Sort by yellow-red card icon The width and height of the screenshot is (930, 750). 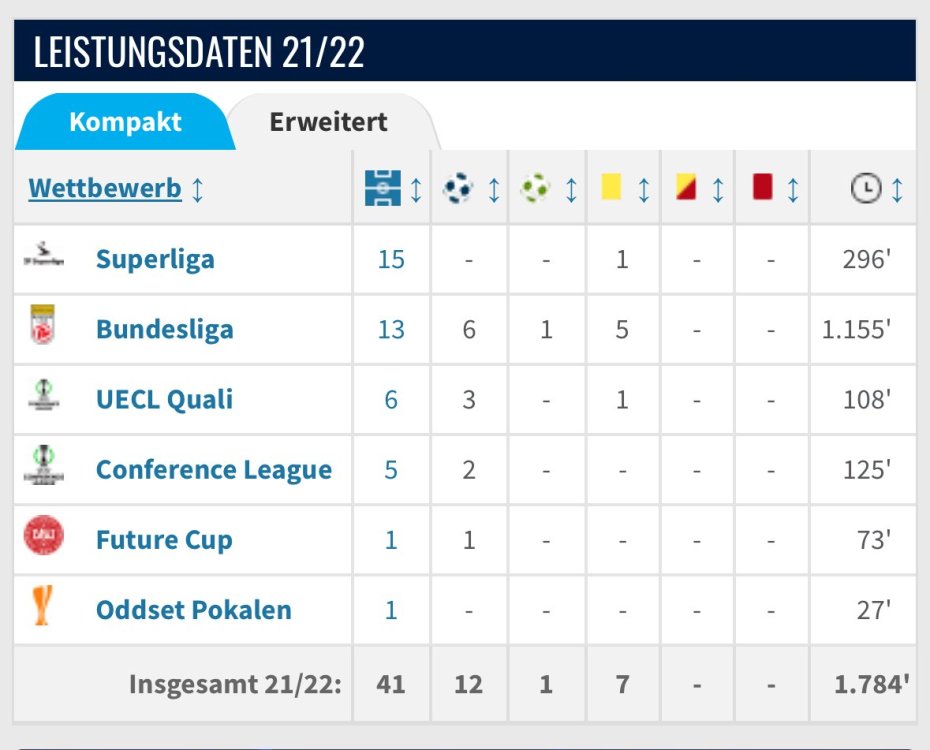coord(686,188)
